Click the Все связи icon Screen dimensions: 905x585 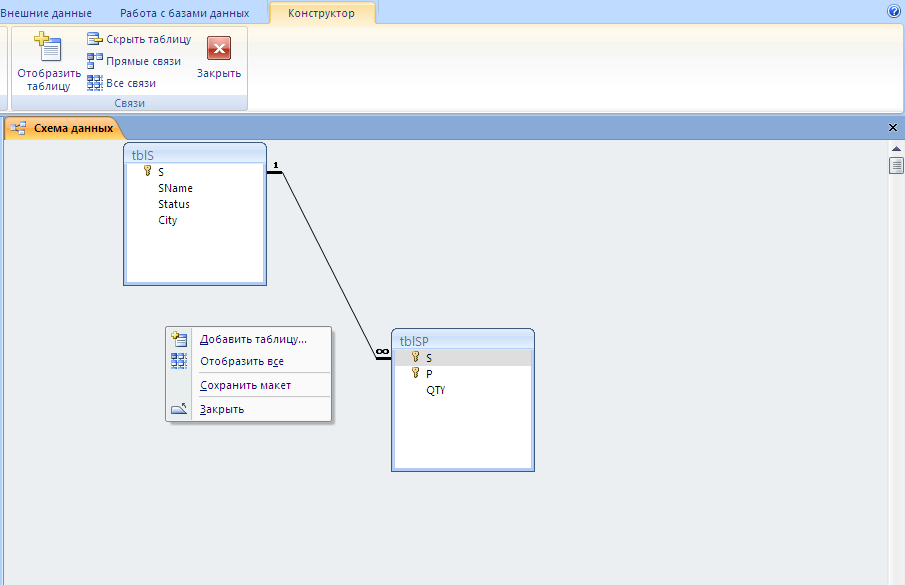(x=95, y=83)
